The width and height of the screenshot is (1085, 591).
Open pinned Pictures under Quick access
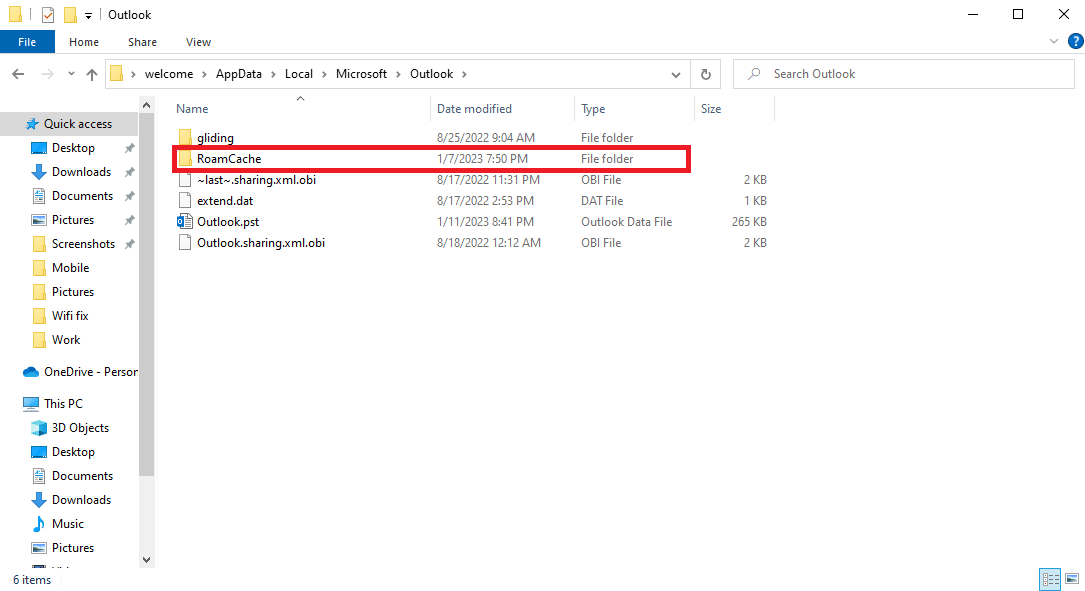pos(73,220)
